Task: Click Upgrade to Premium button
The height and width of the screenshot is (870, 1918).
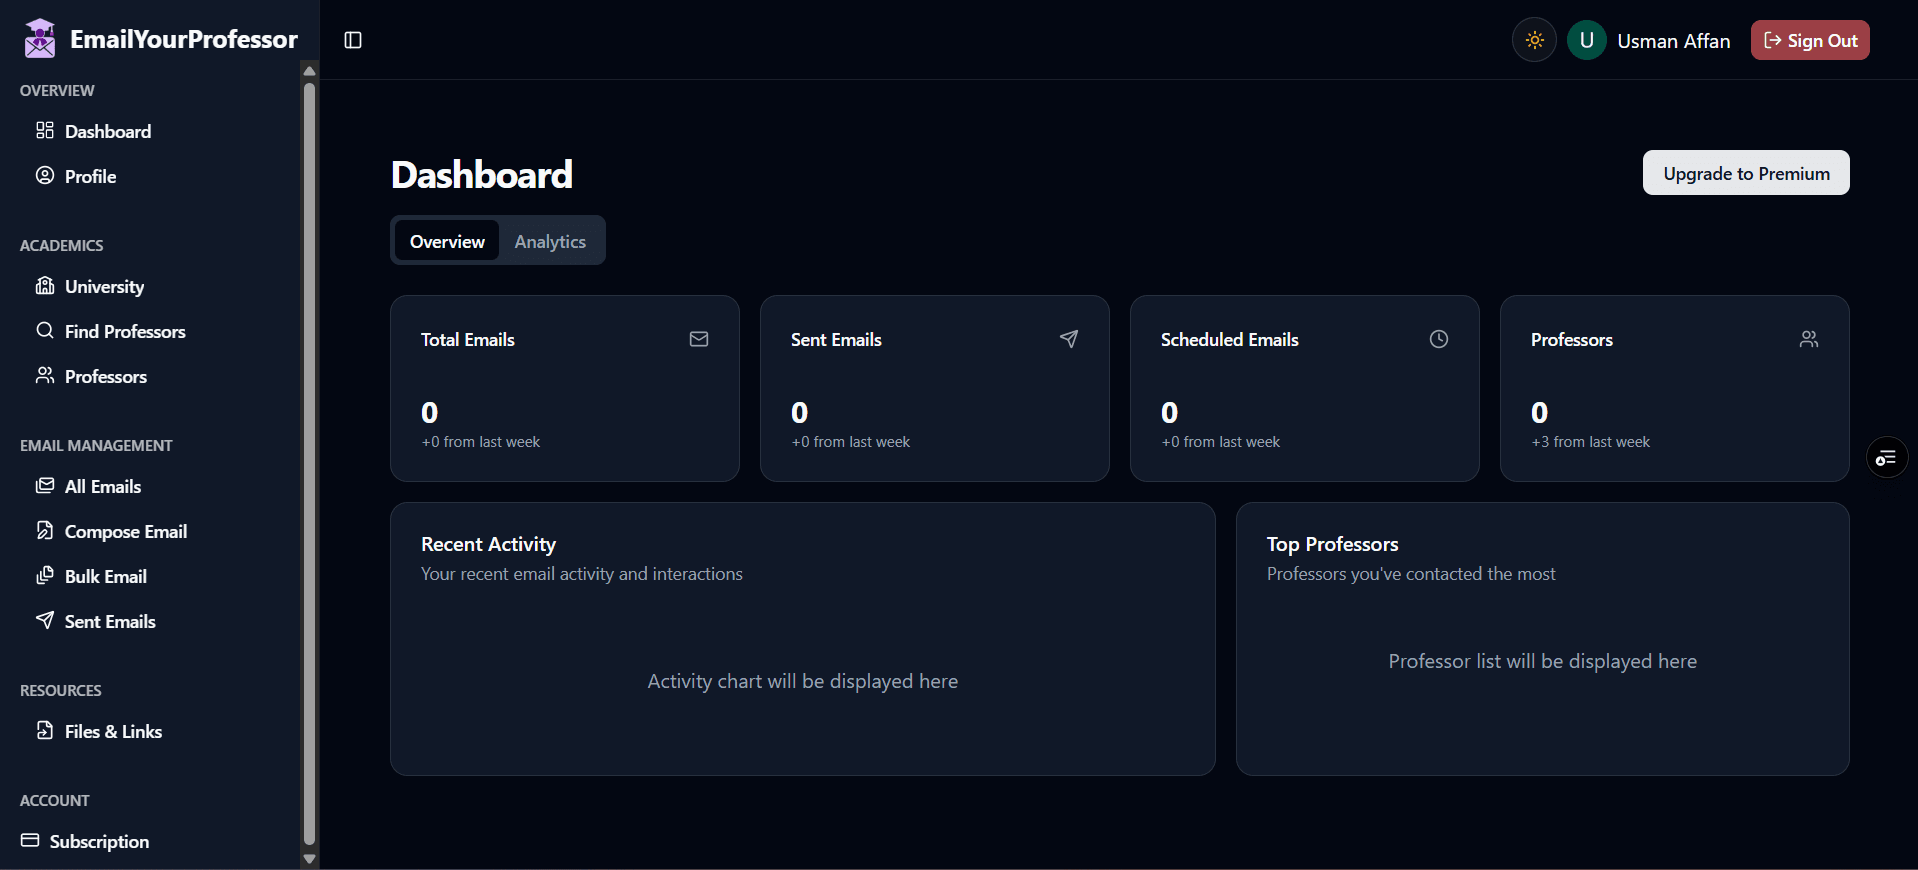Action: (1745, 173)
